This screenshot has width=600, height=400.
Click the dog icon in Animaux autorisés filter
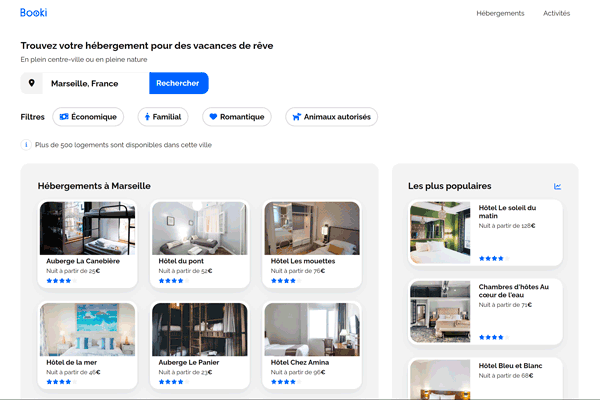pyautogui.click(x=297, y=117)
